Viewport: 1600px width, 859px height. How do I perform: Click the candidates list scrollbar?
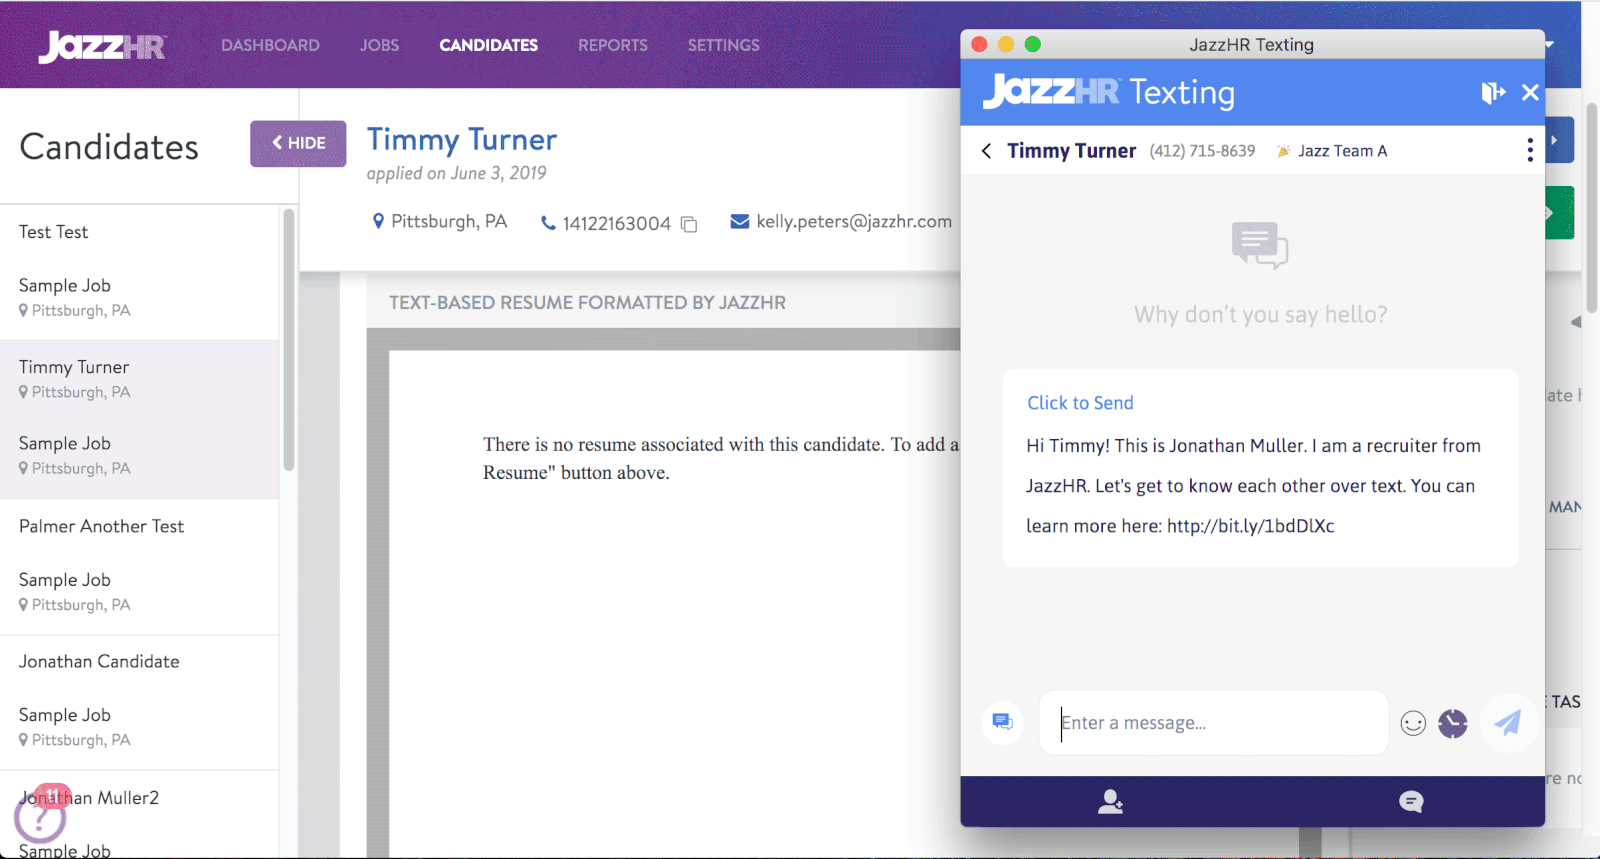[x=289, y=340]
